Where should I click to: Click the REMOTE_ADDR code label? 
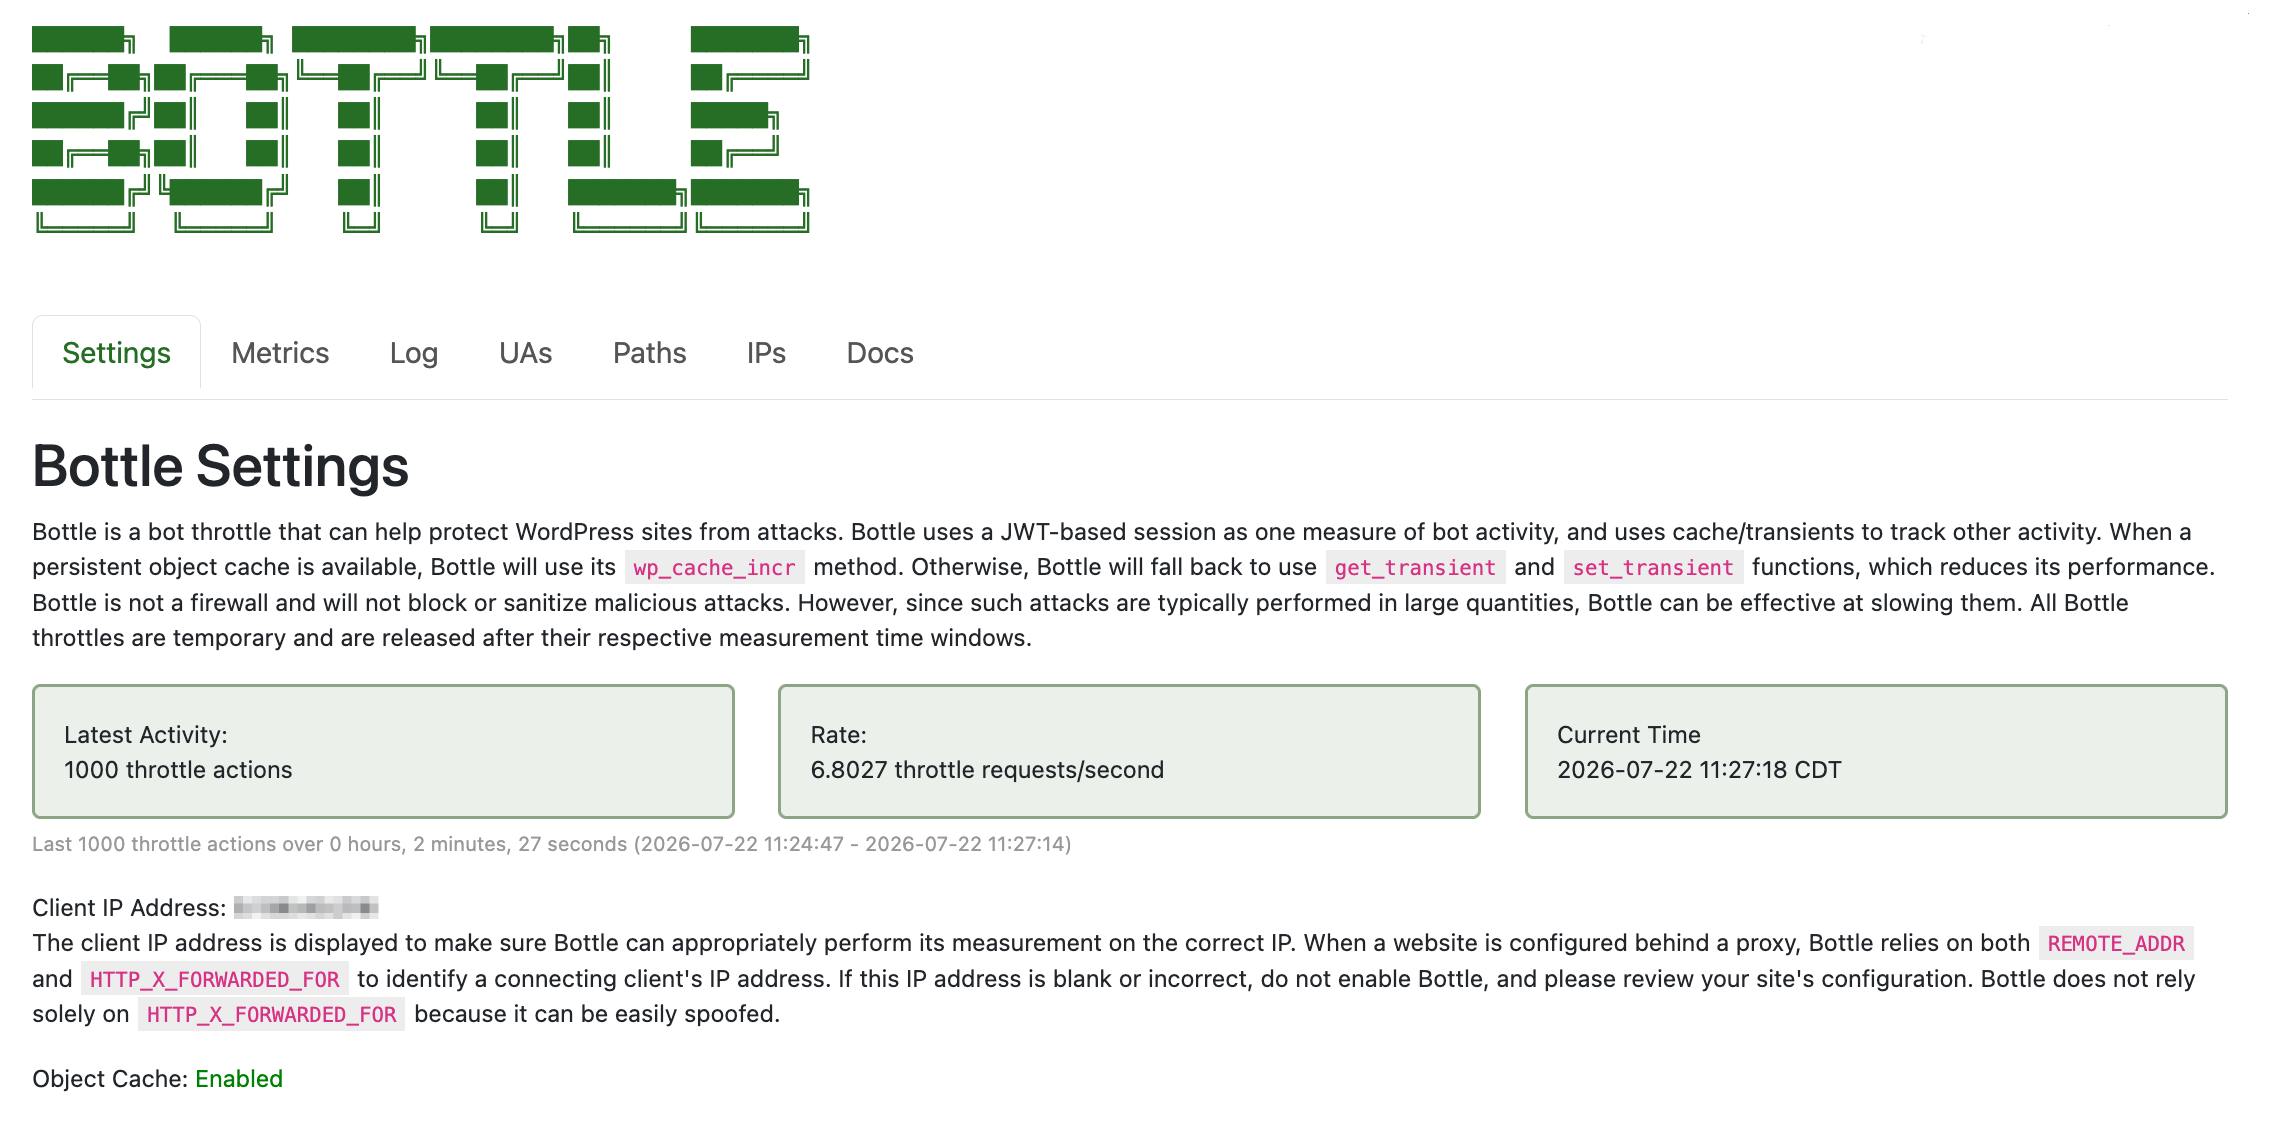click(x=2116, y=944)
